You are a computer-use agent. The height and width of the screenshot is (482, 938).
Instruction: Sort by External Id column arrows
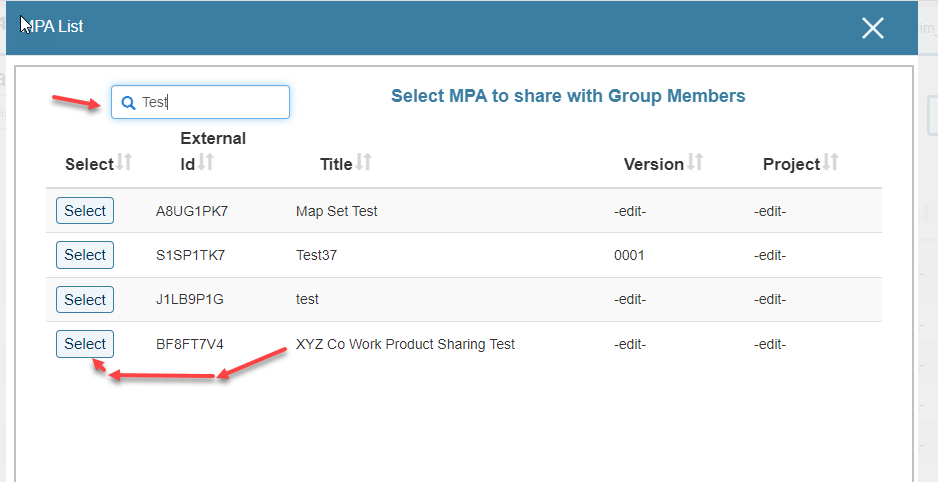click(205, 162)
